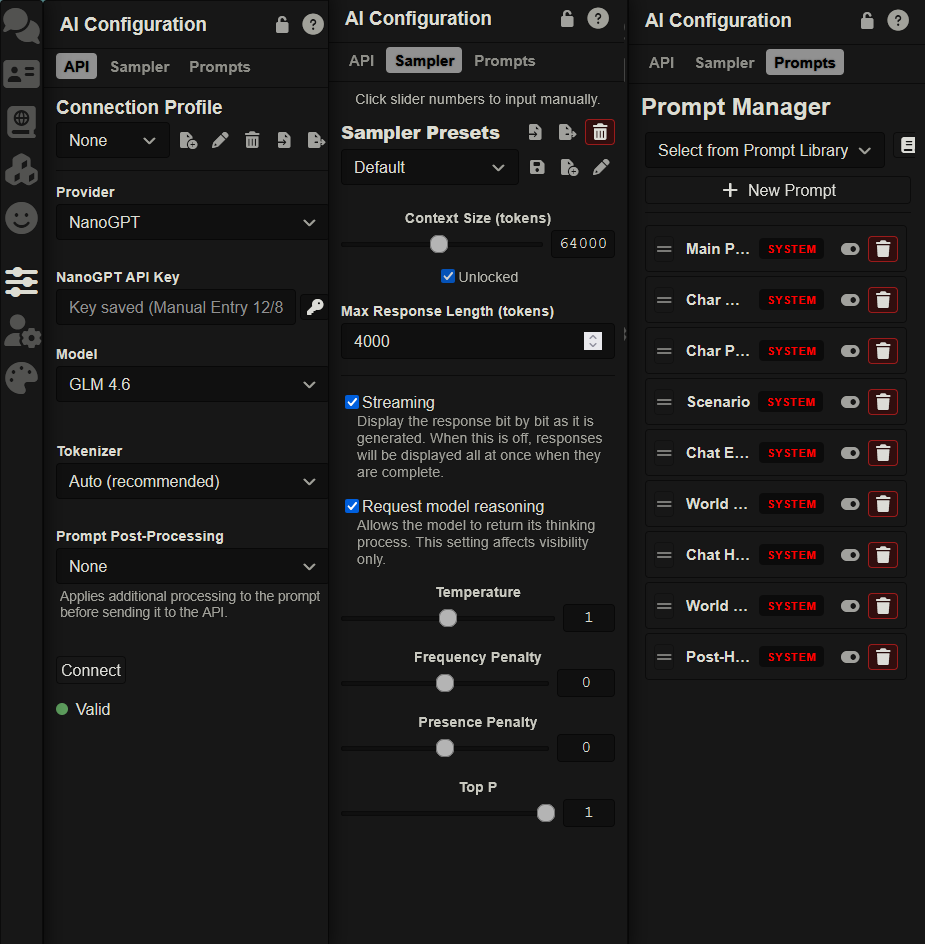Click the Context Size value 64000
The width and height of the screenshot is (926, 944).
583,243
